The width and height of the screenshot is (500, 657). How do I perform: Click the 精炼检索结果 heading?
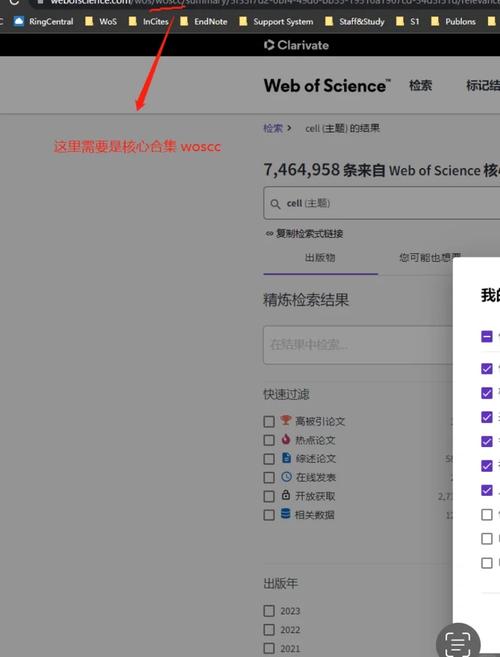pos(306,300)
